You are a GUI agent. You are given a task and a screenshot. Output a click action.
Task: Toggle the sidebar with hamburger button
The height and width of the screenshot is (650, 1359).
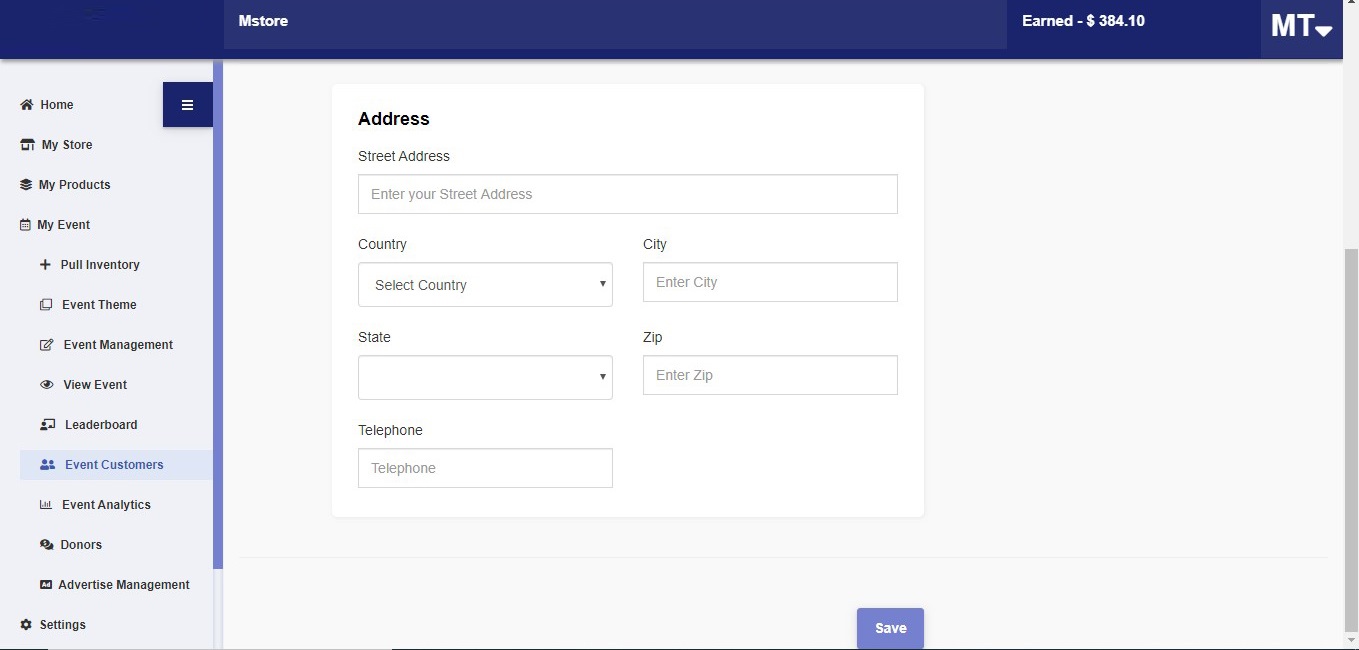(x=187, y=105)
